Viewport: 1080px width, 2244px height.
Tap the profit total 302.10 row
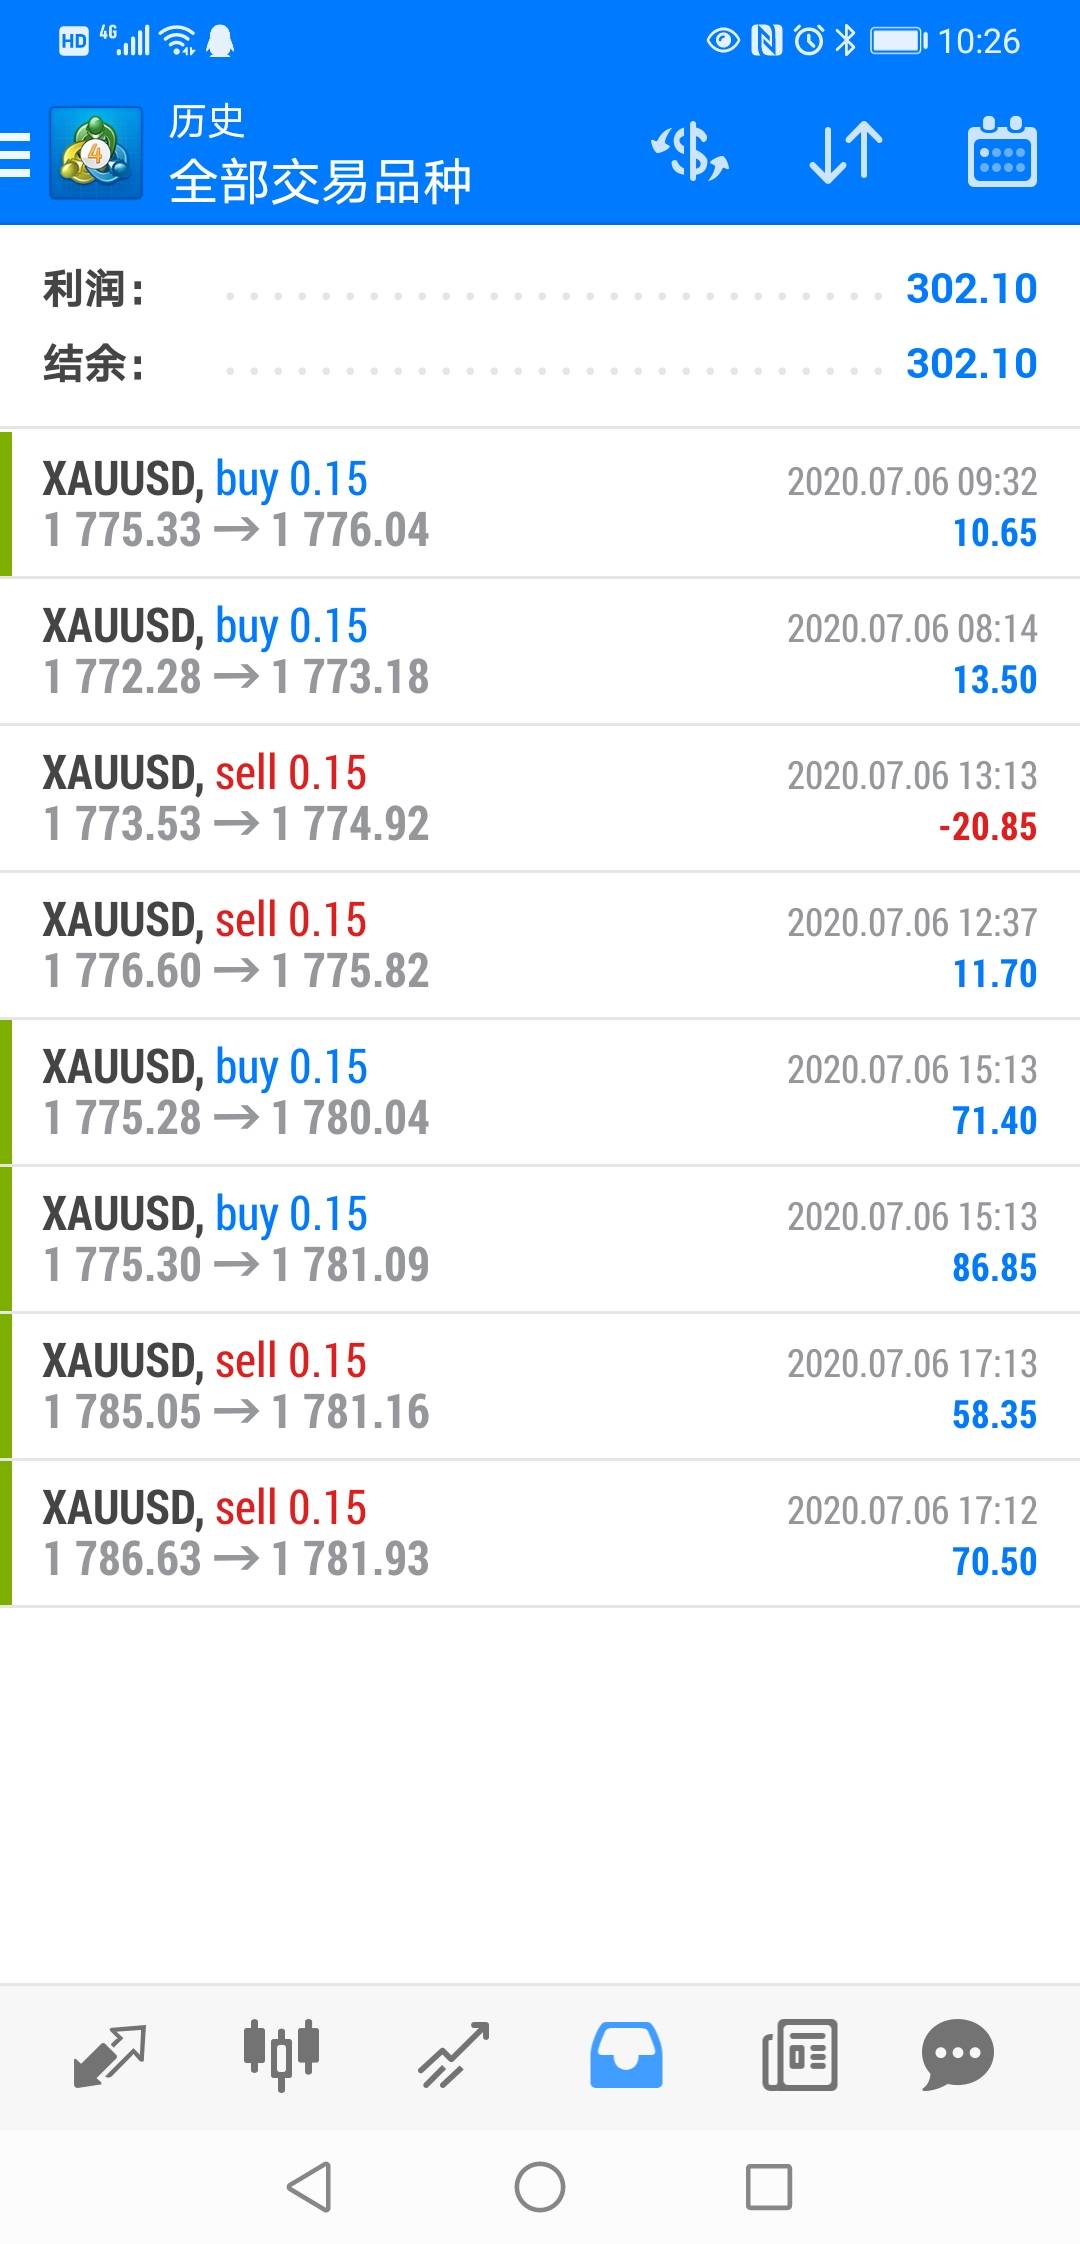pyautogui.click(x=540, y=289)
